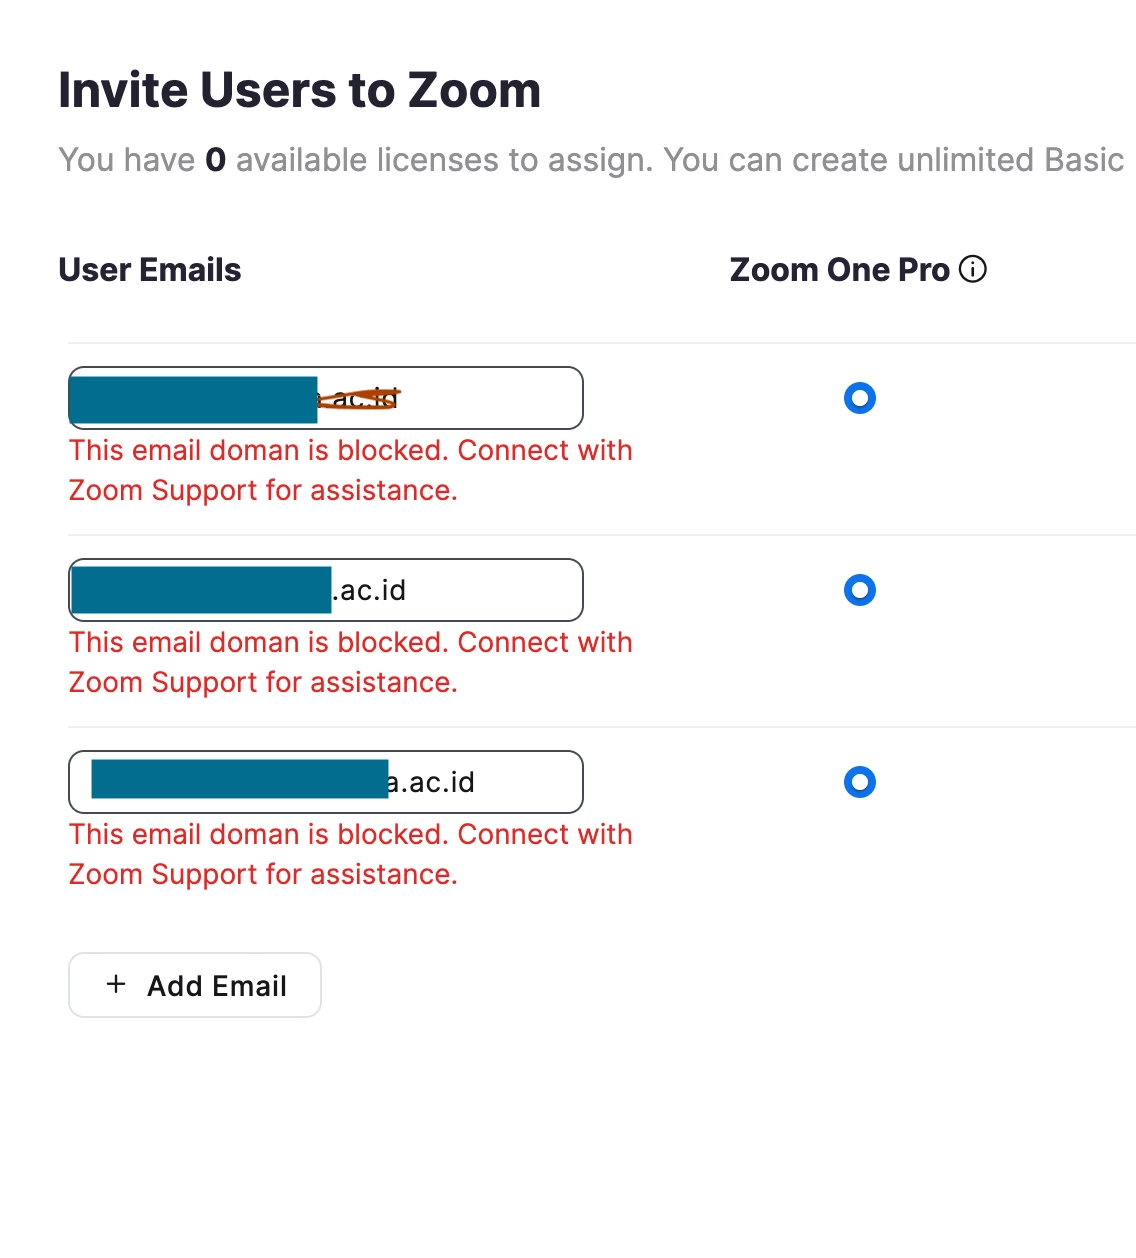1136x1258 pixels.
Task: Focus the third email field ending a.ac.id
Action: (x=326, y=782)
